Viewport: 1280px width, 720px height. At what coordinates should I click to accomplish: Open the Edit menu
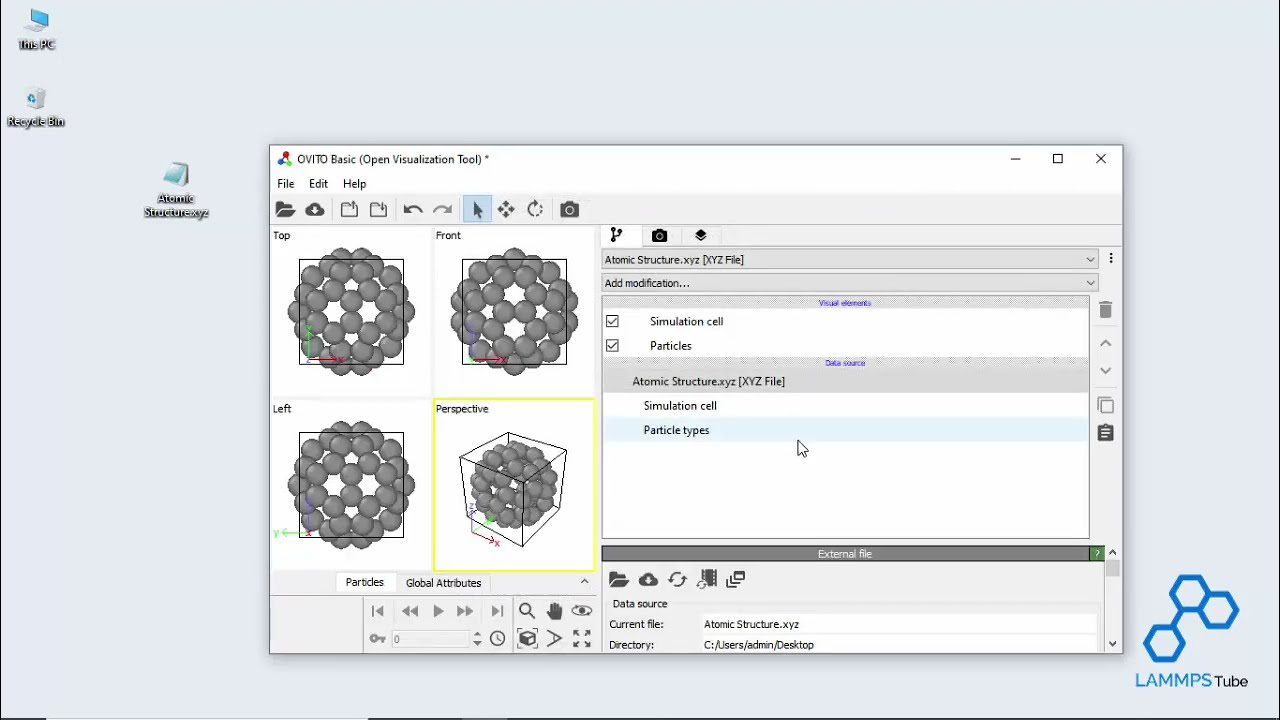pyautogui.click(x=318, y=184)
